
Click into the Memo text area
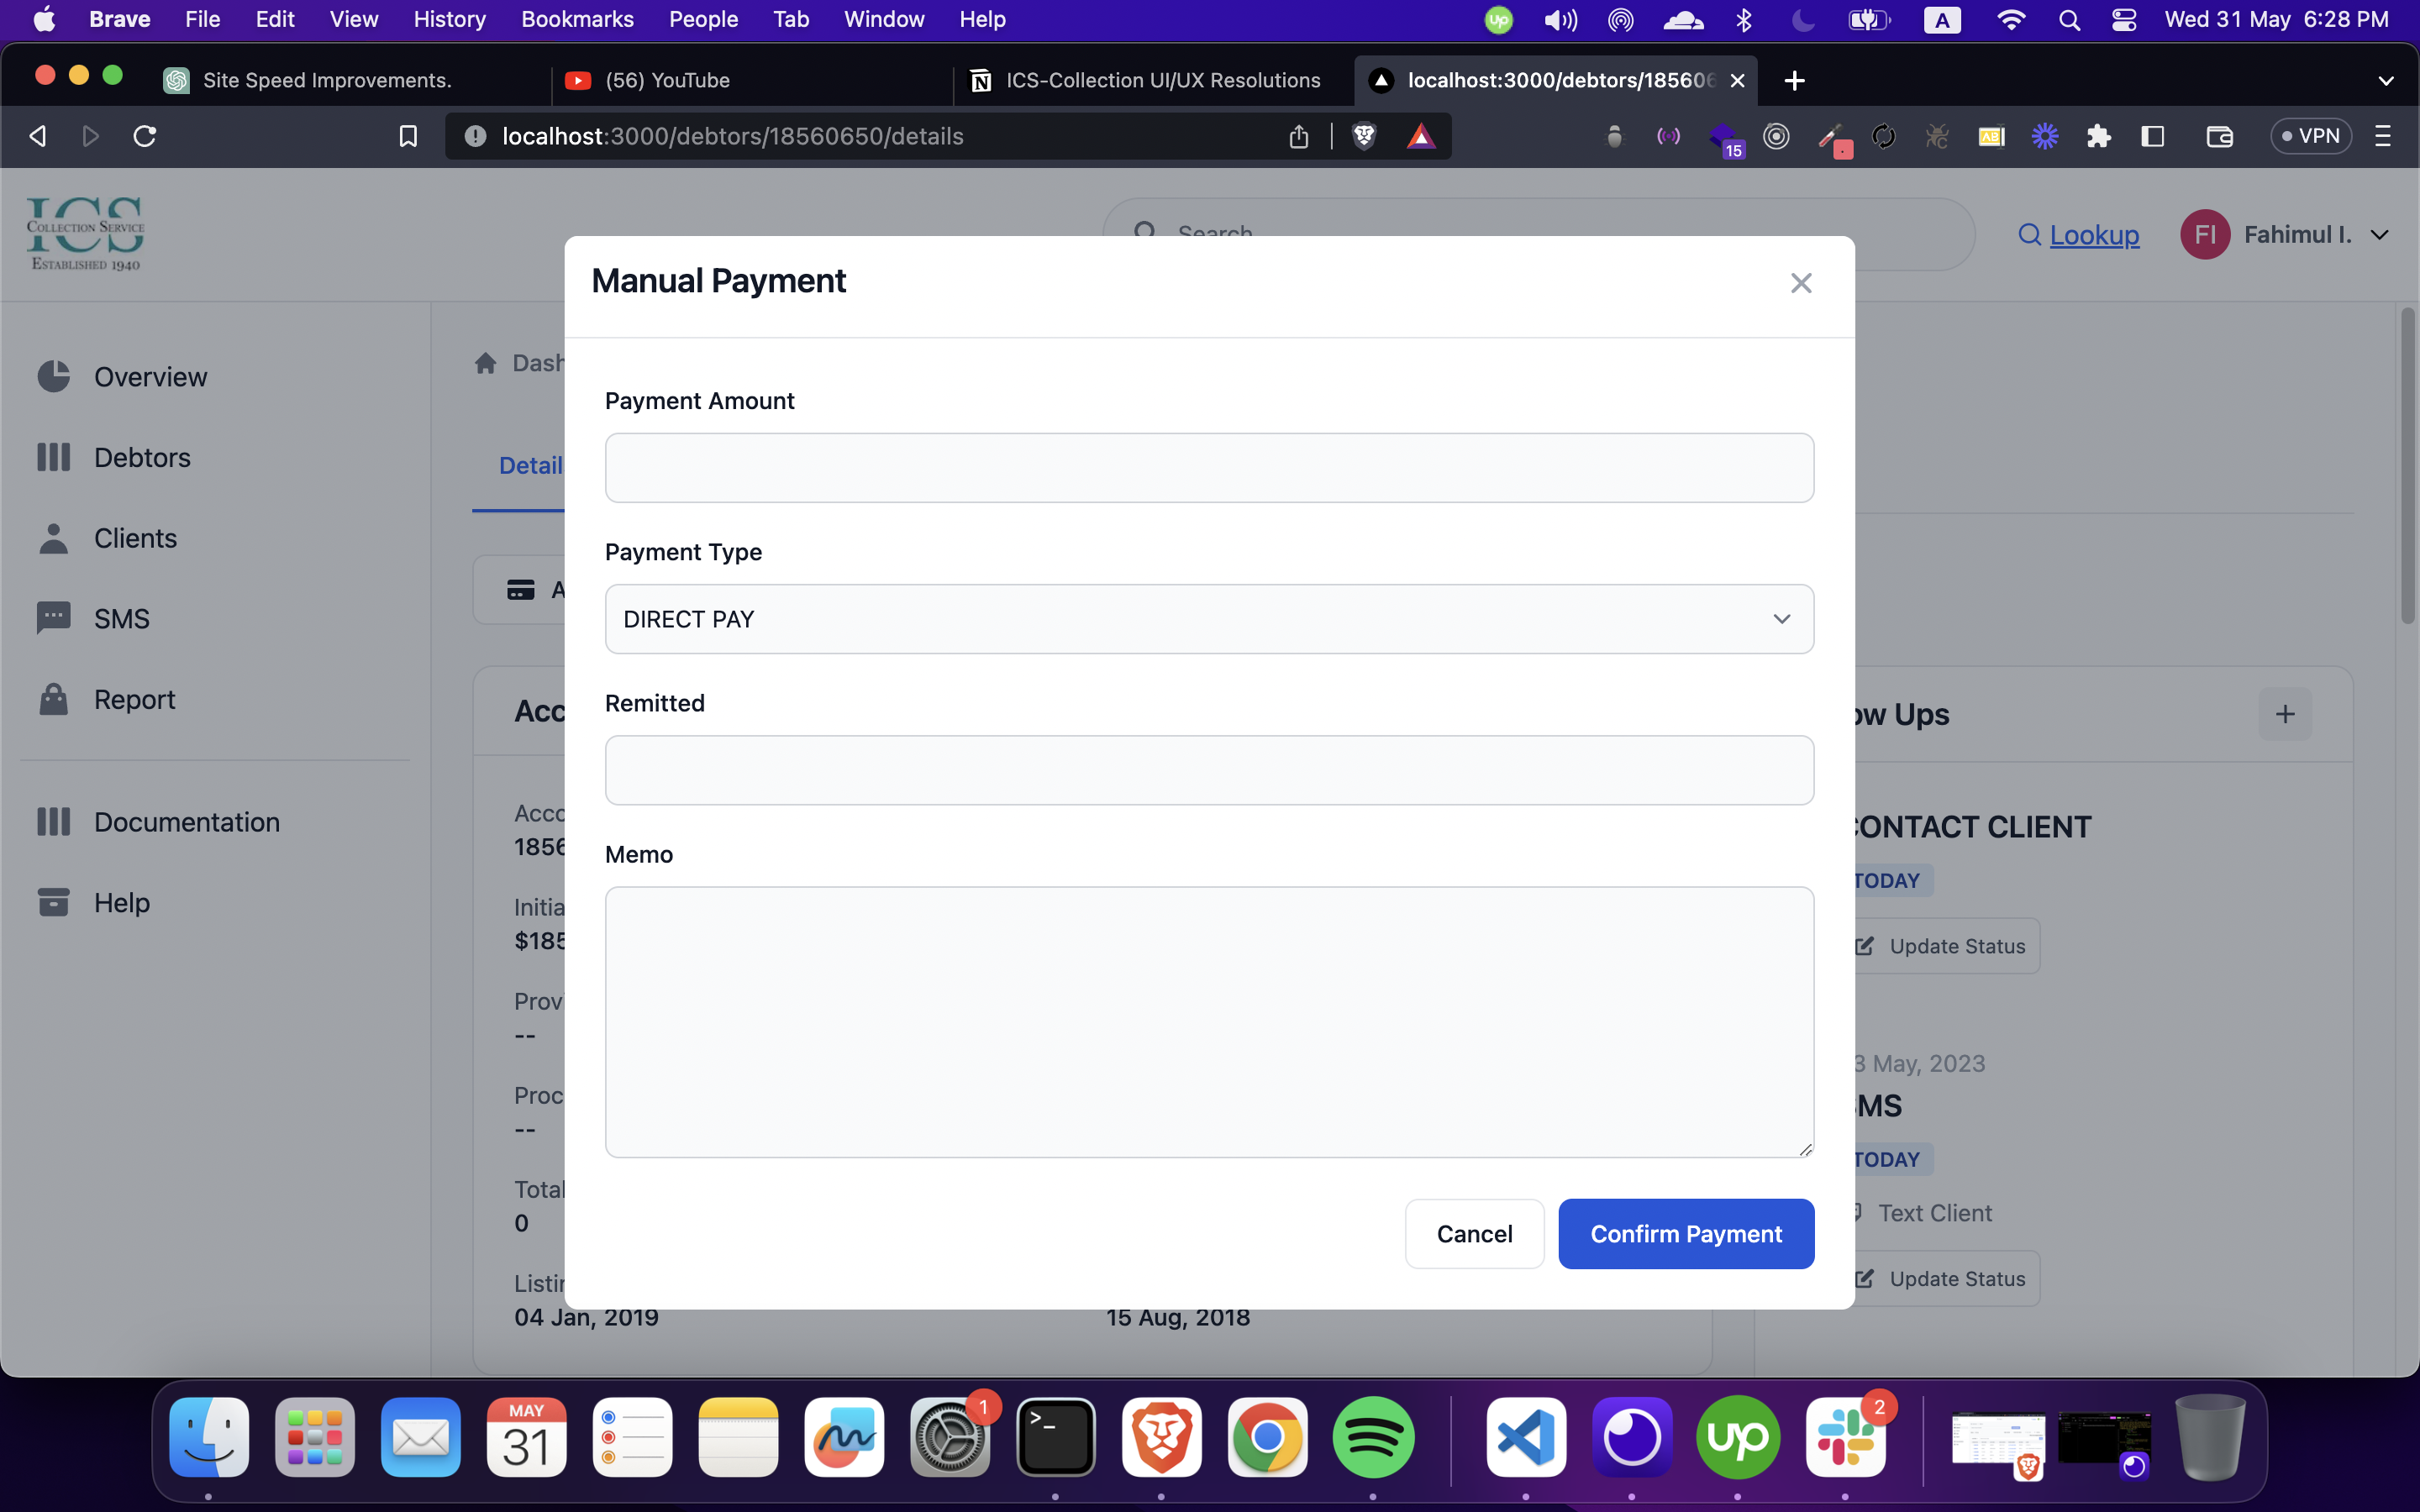coord(1208,1021)
